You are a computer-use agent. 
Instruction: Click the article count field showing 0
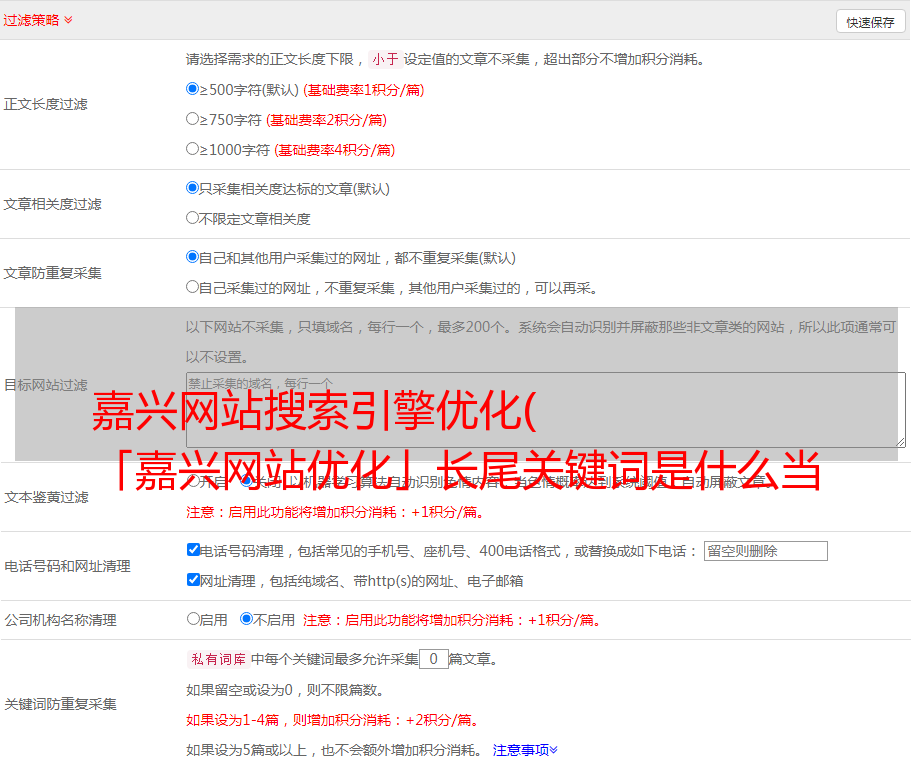434,659
